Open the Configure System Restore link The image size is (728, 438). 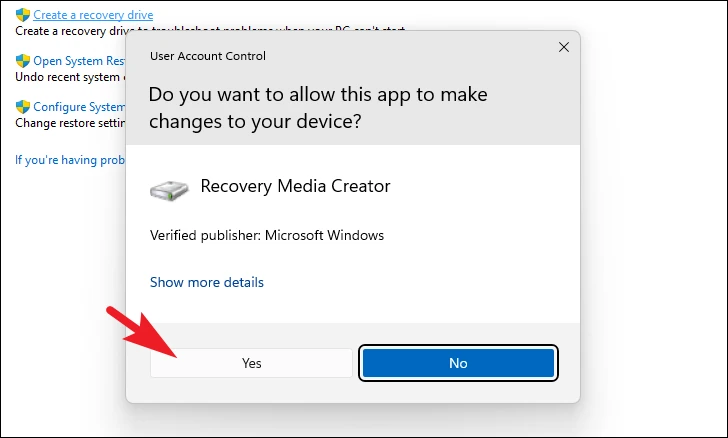(x=79, y=107)
